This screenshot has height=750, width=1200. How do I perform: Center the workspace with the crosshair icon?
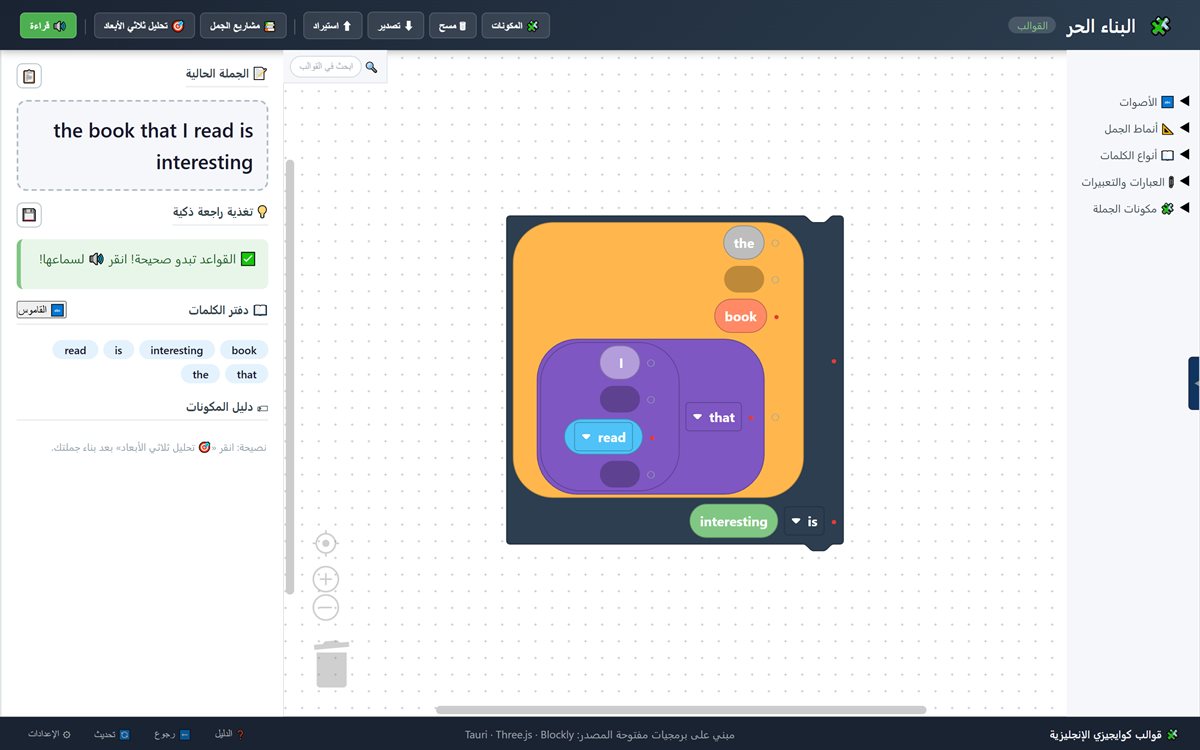pos(326,543)
